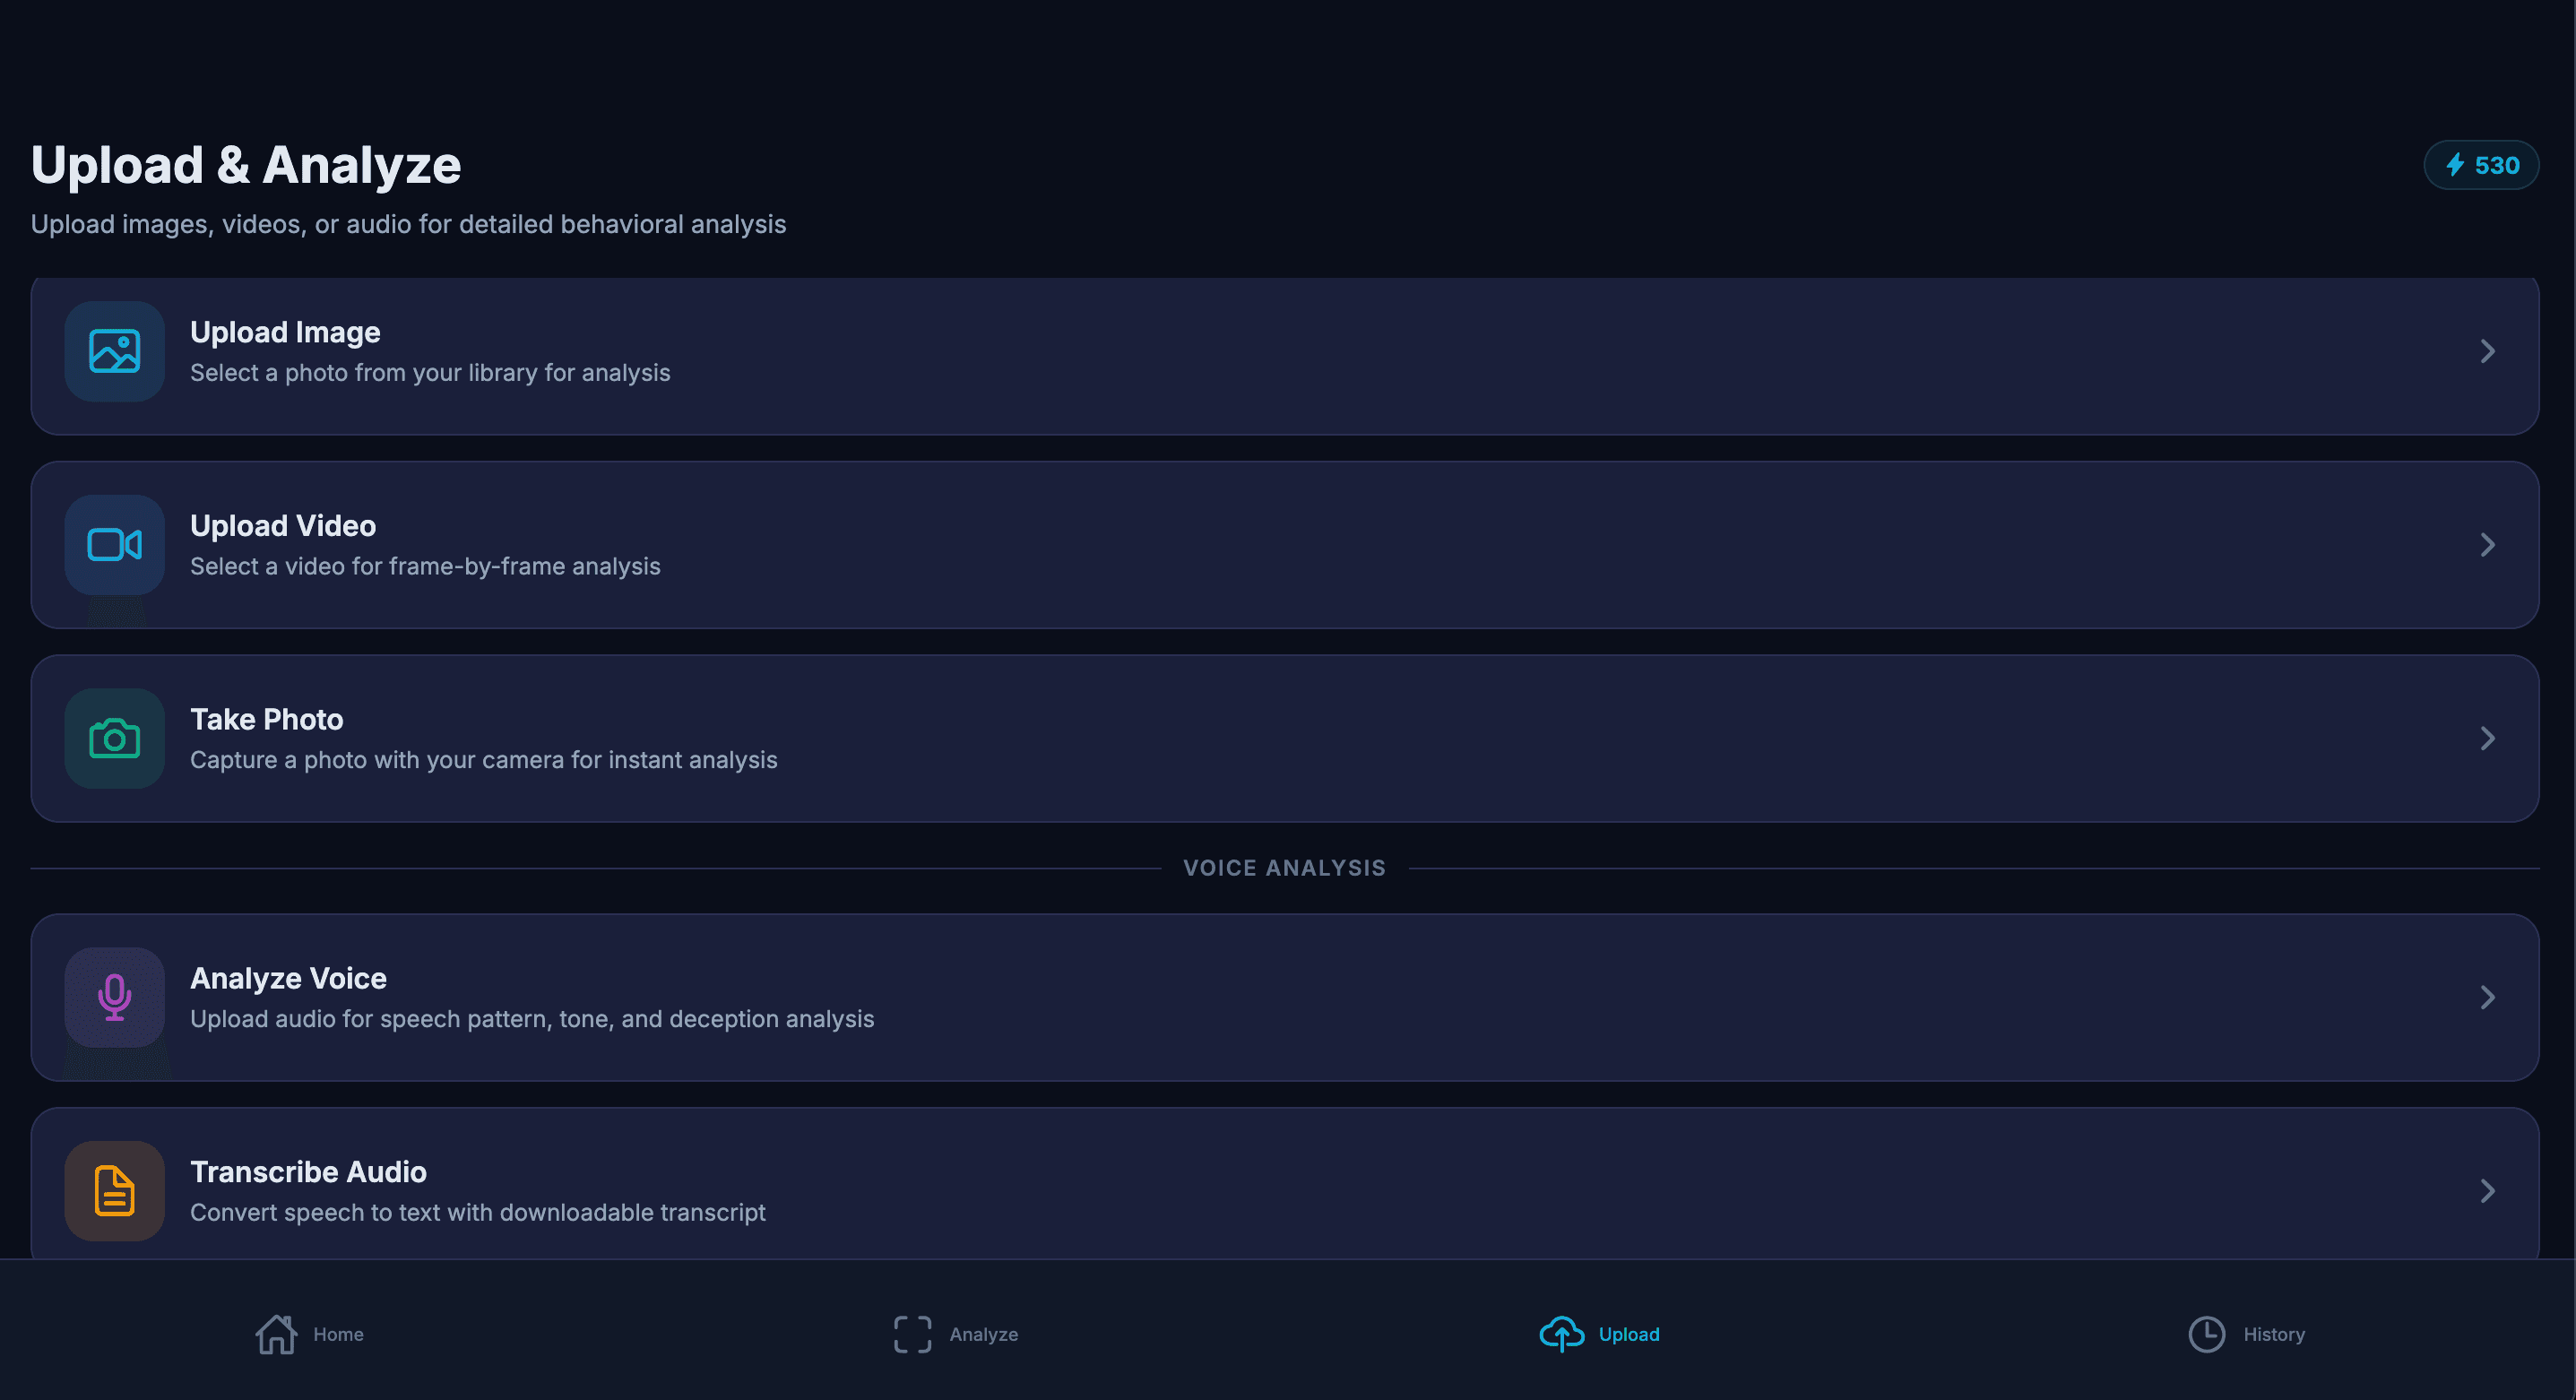
Task: Expand the Upload Video row chevron
Action: 2488,545
